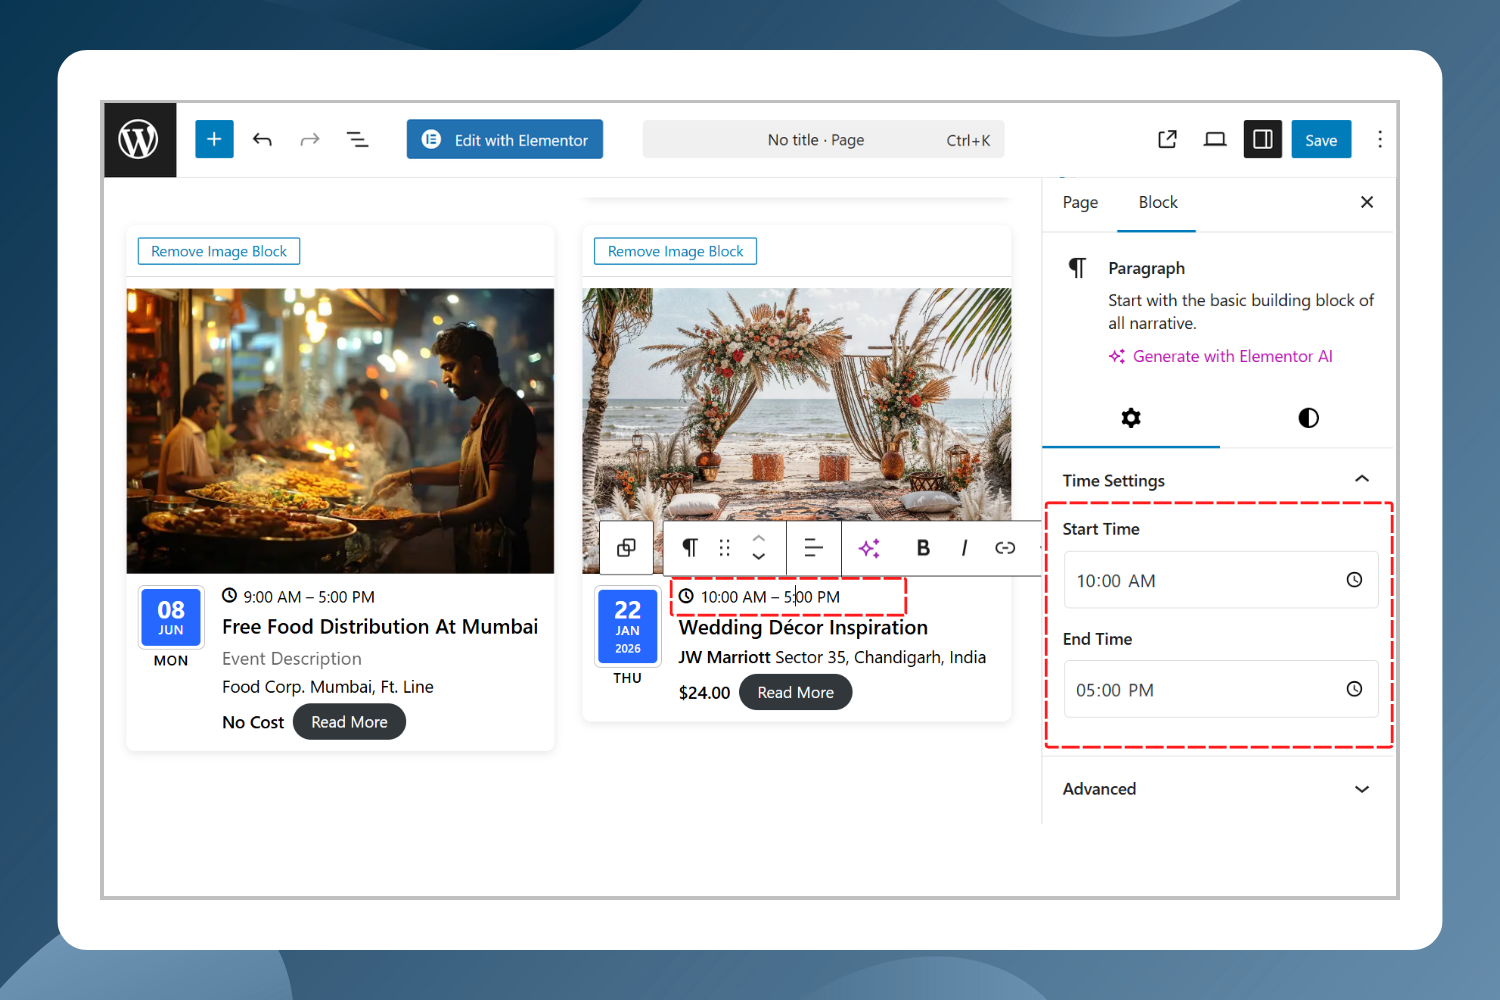This screenshot has height=1000, width=1500.
Task: Click the Event Description placeholder text
Action: coord(292,659)
